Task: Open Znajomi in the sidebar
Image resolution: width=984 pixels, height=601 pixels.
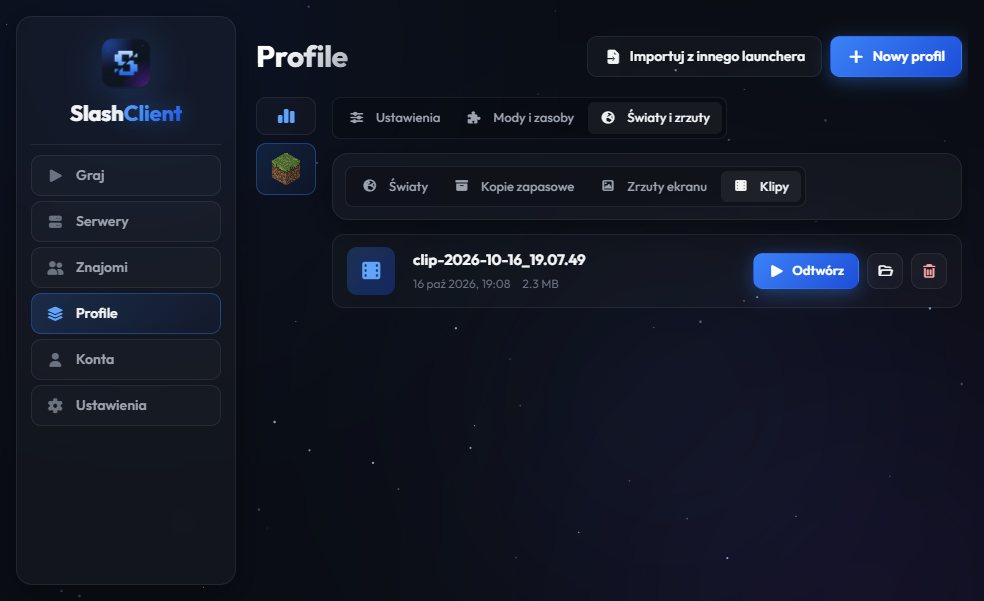Action: (x=126, y=267)
